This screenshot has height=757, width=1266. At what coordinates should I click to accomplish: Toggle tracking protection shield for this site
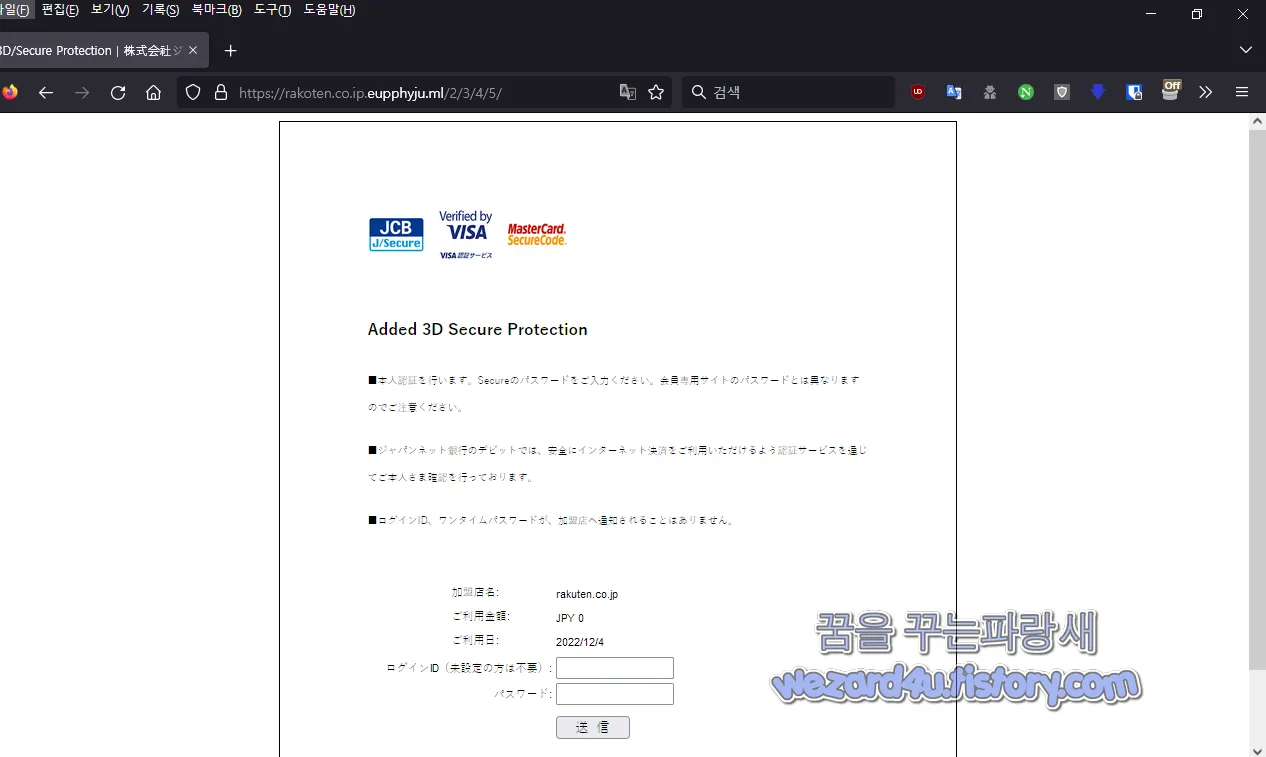point(192,92)
